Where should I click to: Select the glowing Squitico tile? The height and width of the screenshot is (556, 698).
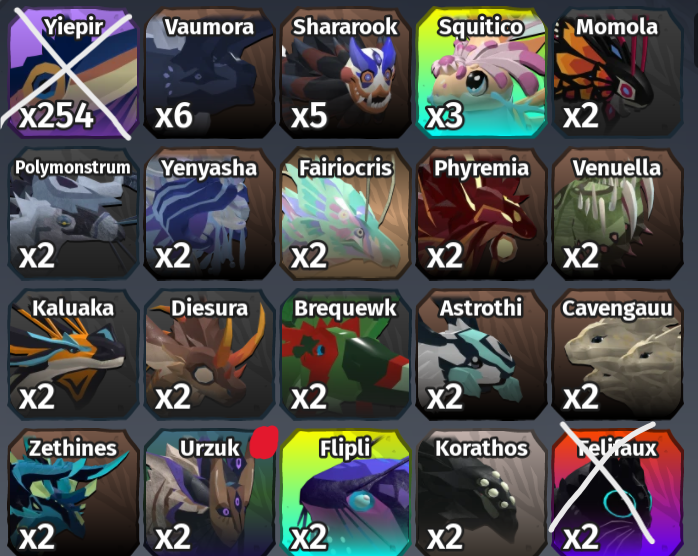point(481,73)
